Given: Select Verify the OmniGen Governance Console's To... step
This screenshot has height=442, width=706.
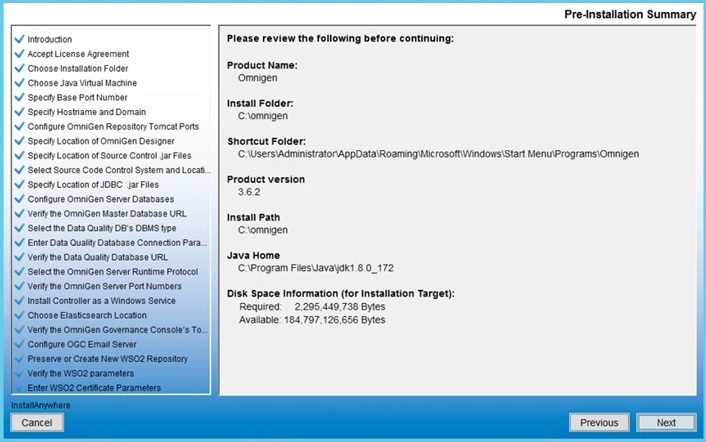Looking at the screenshot, I should pos(118,329).
